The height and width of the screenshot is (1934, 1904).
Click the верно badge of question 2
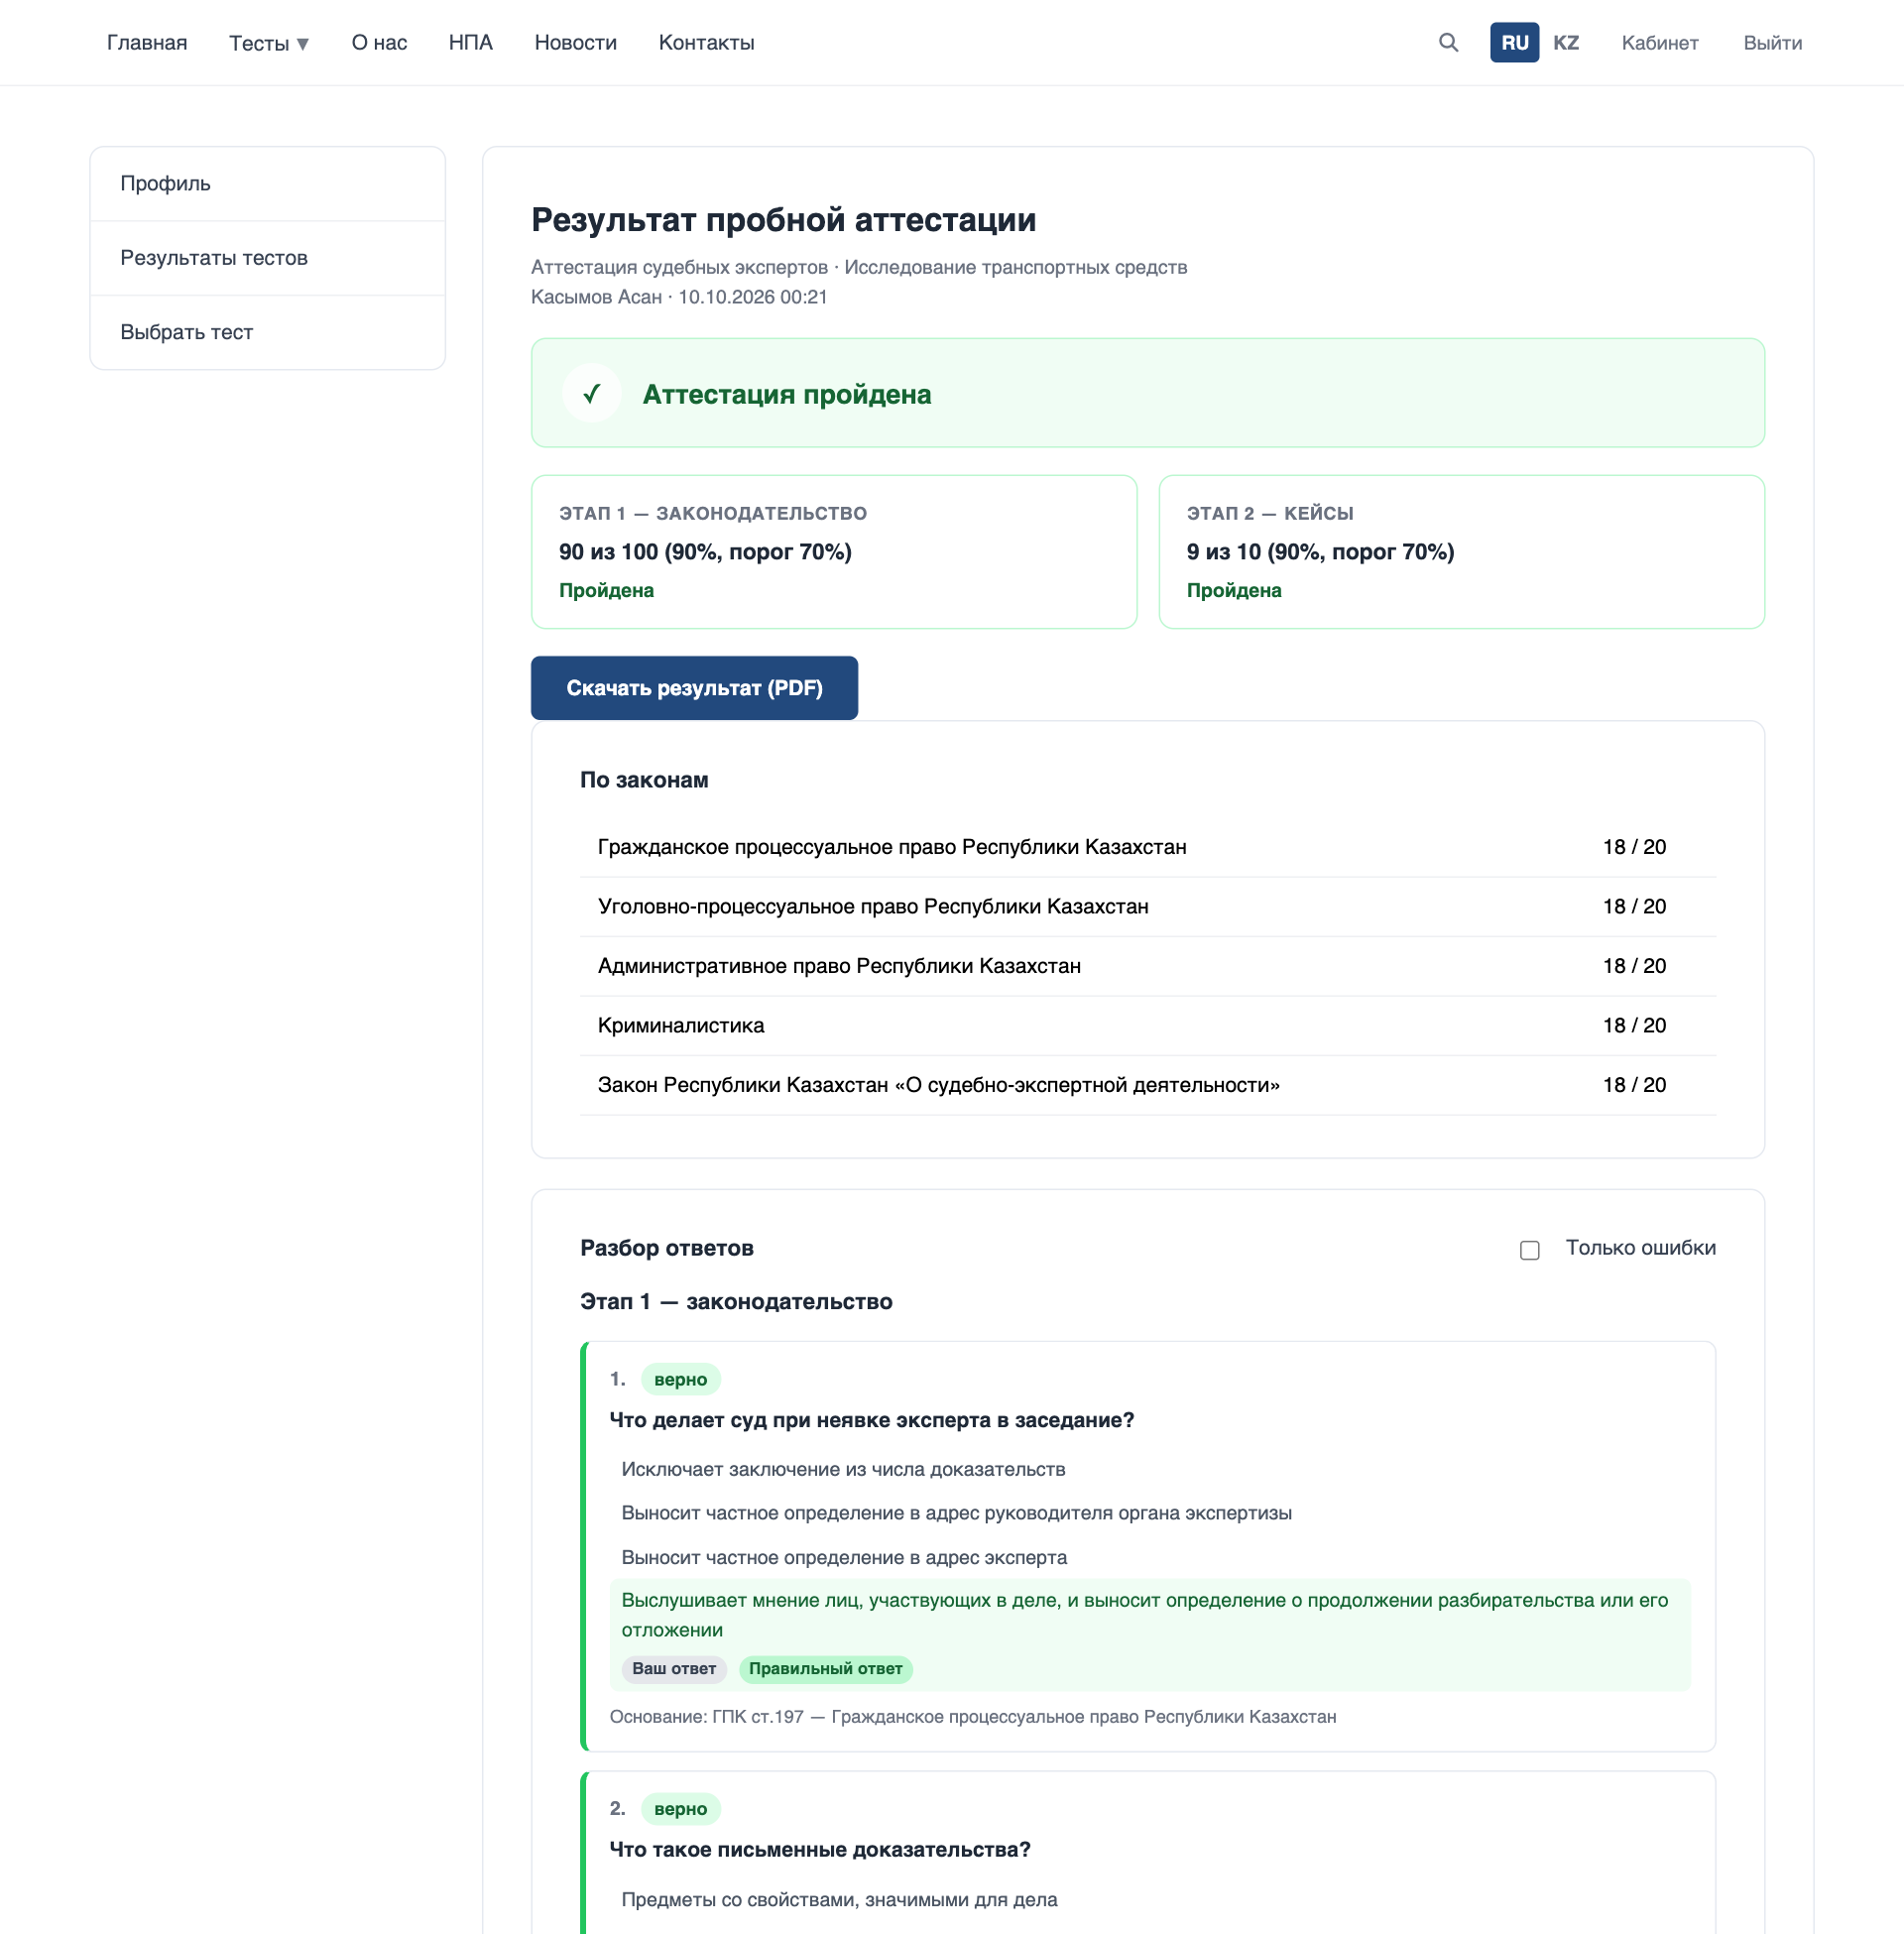pos(680,1809)
